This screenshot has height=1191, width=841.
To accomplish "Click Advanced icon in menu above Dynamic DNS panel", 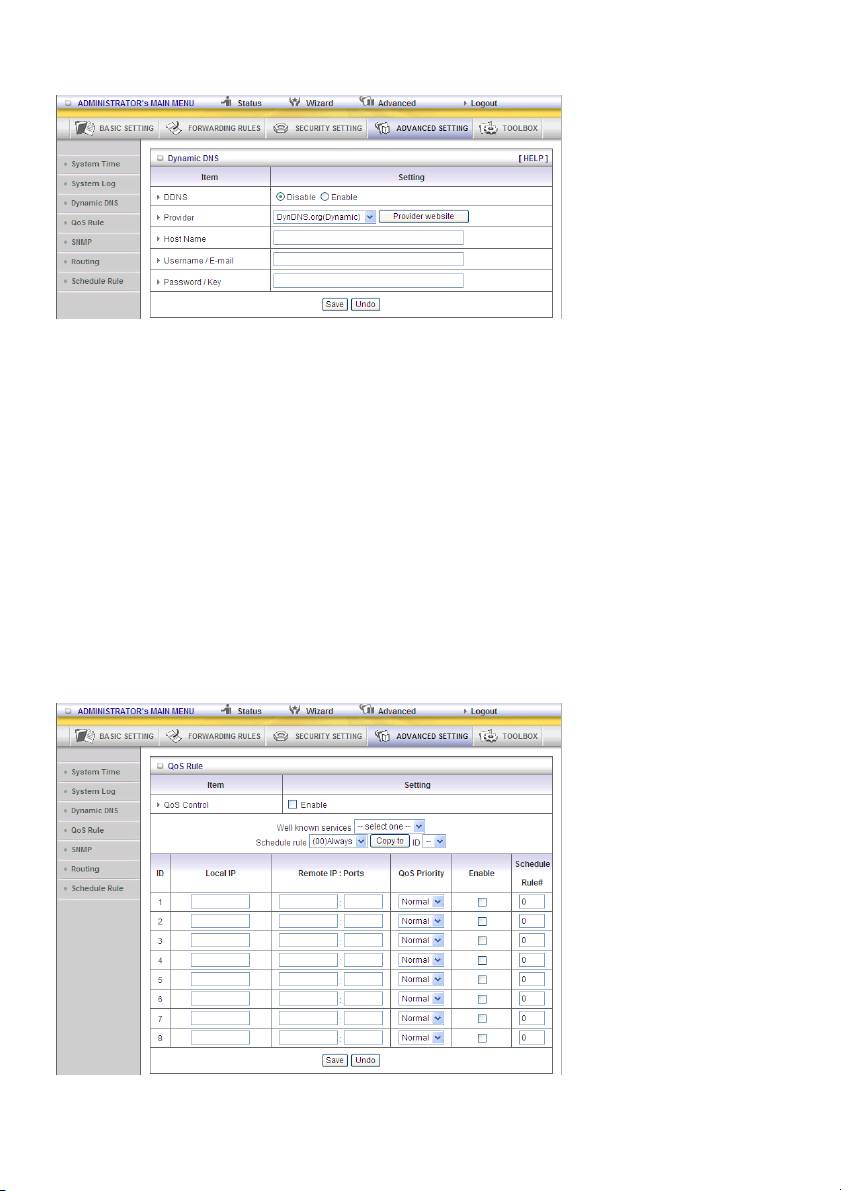I will [366, 102].
